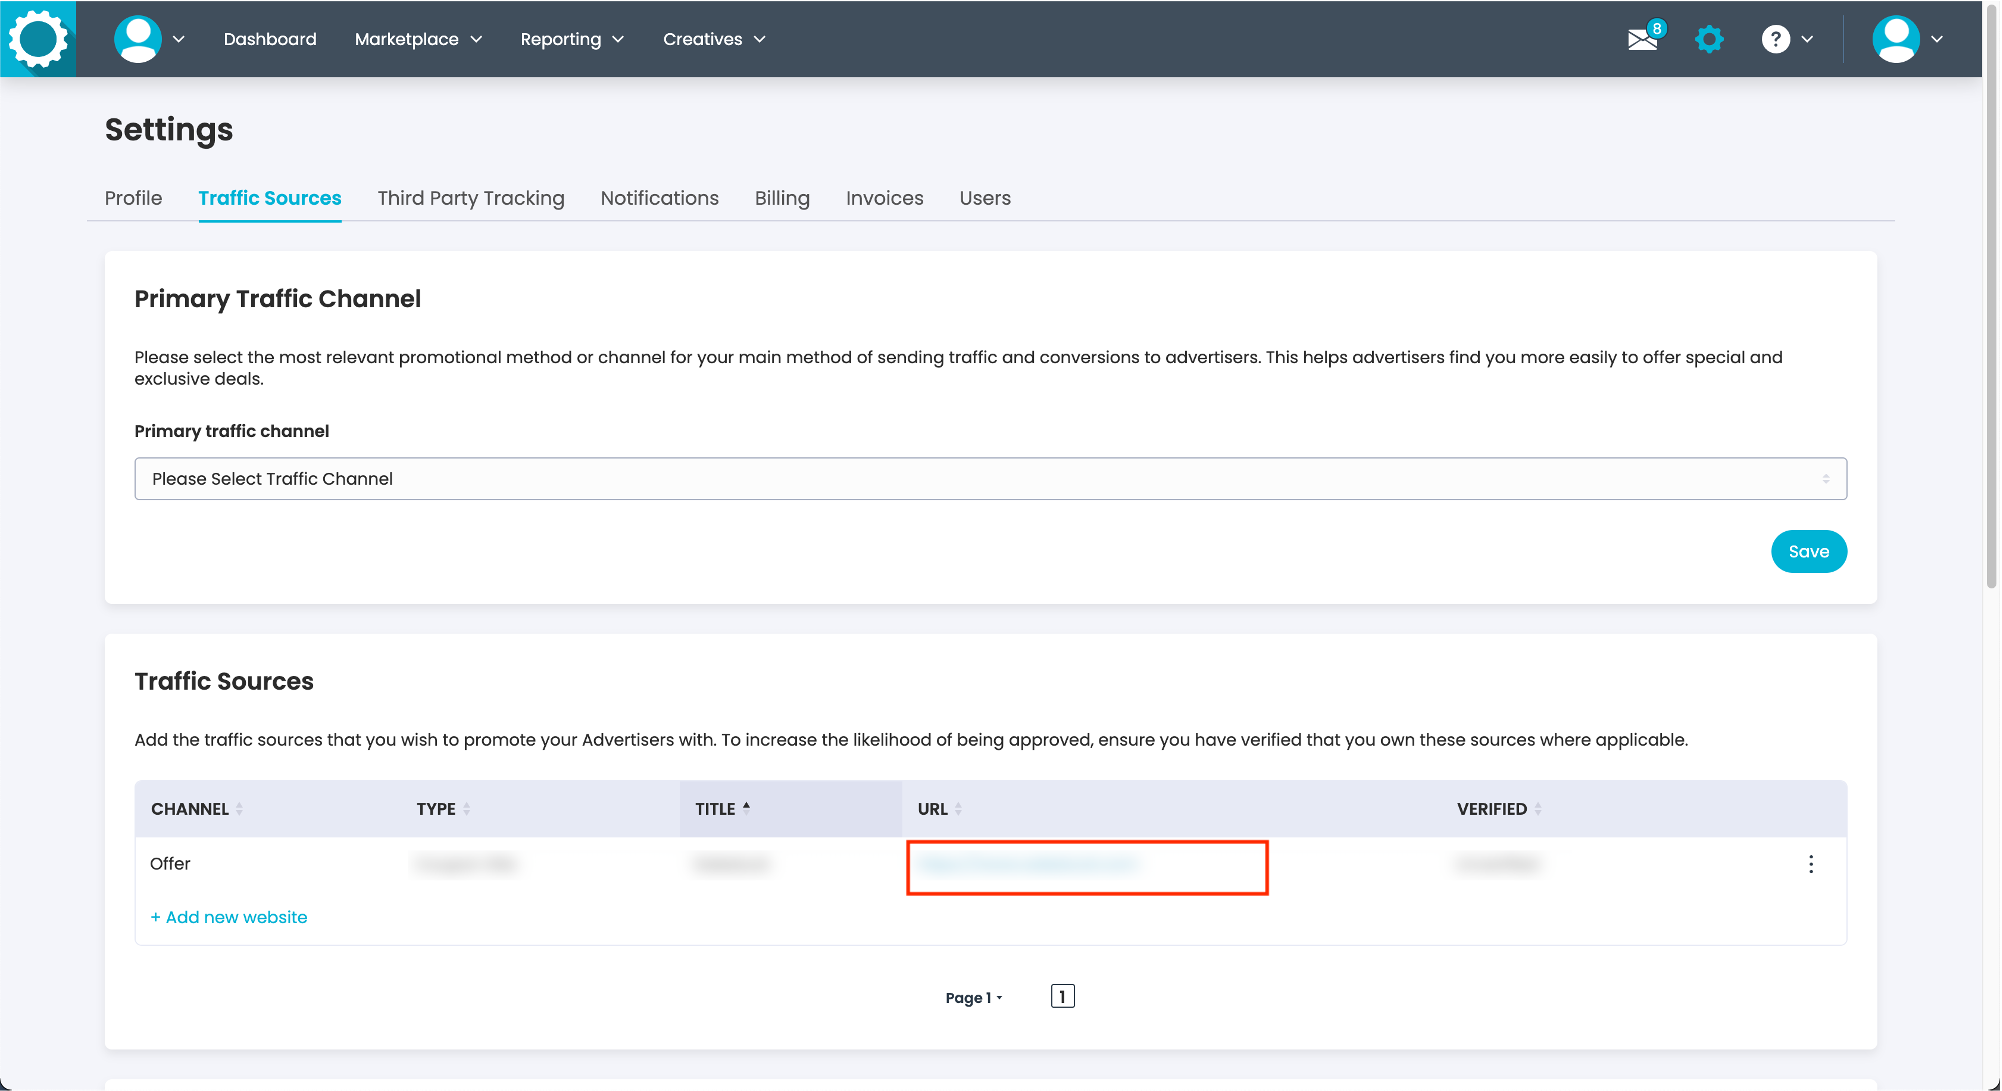This screenshot has height=1091, width=2002.
Task: Click the left account avatar icon
Action: (138, 40)
